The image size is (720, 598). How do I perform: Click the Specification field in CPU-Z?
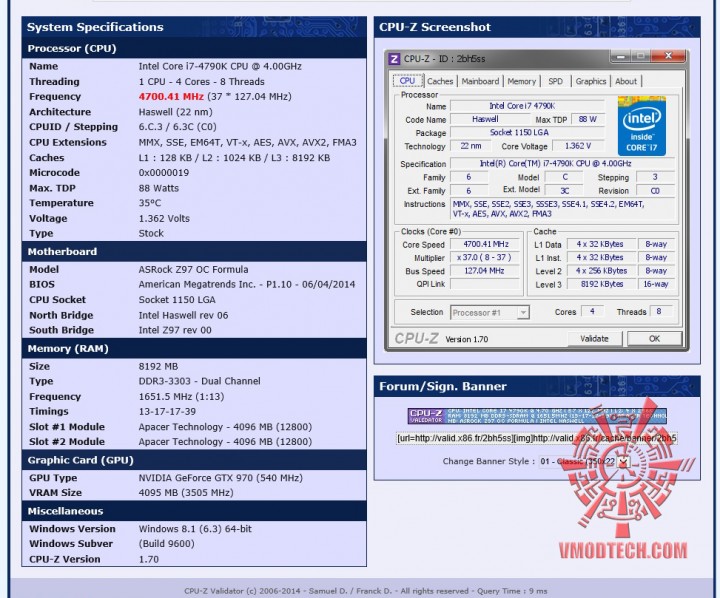pos(562,164)
